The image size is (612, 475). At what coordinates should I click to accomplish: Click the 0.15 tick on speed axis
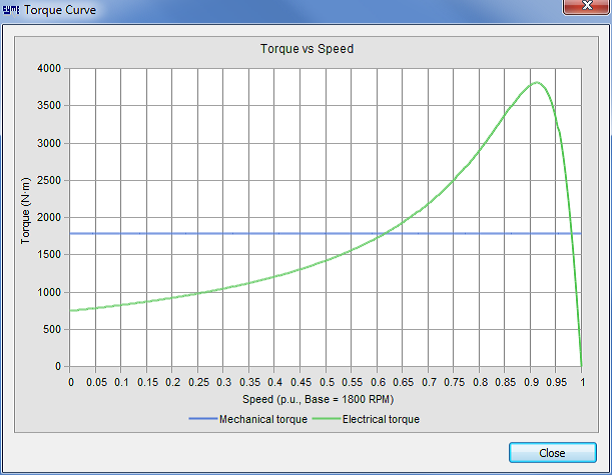click(148, 382)
